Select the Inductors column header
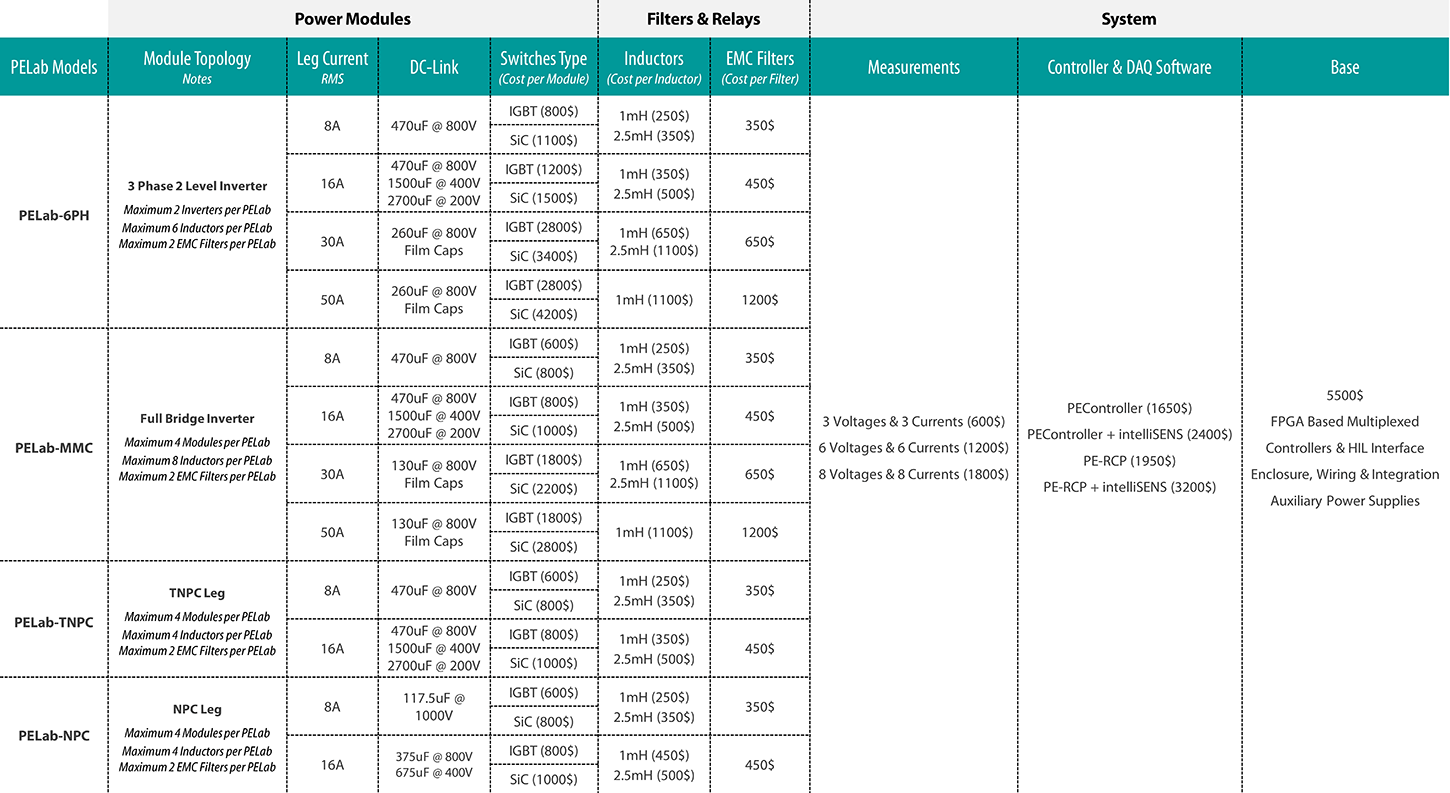This screenshot has height=793, width=1450. point(654,67)
